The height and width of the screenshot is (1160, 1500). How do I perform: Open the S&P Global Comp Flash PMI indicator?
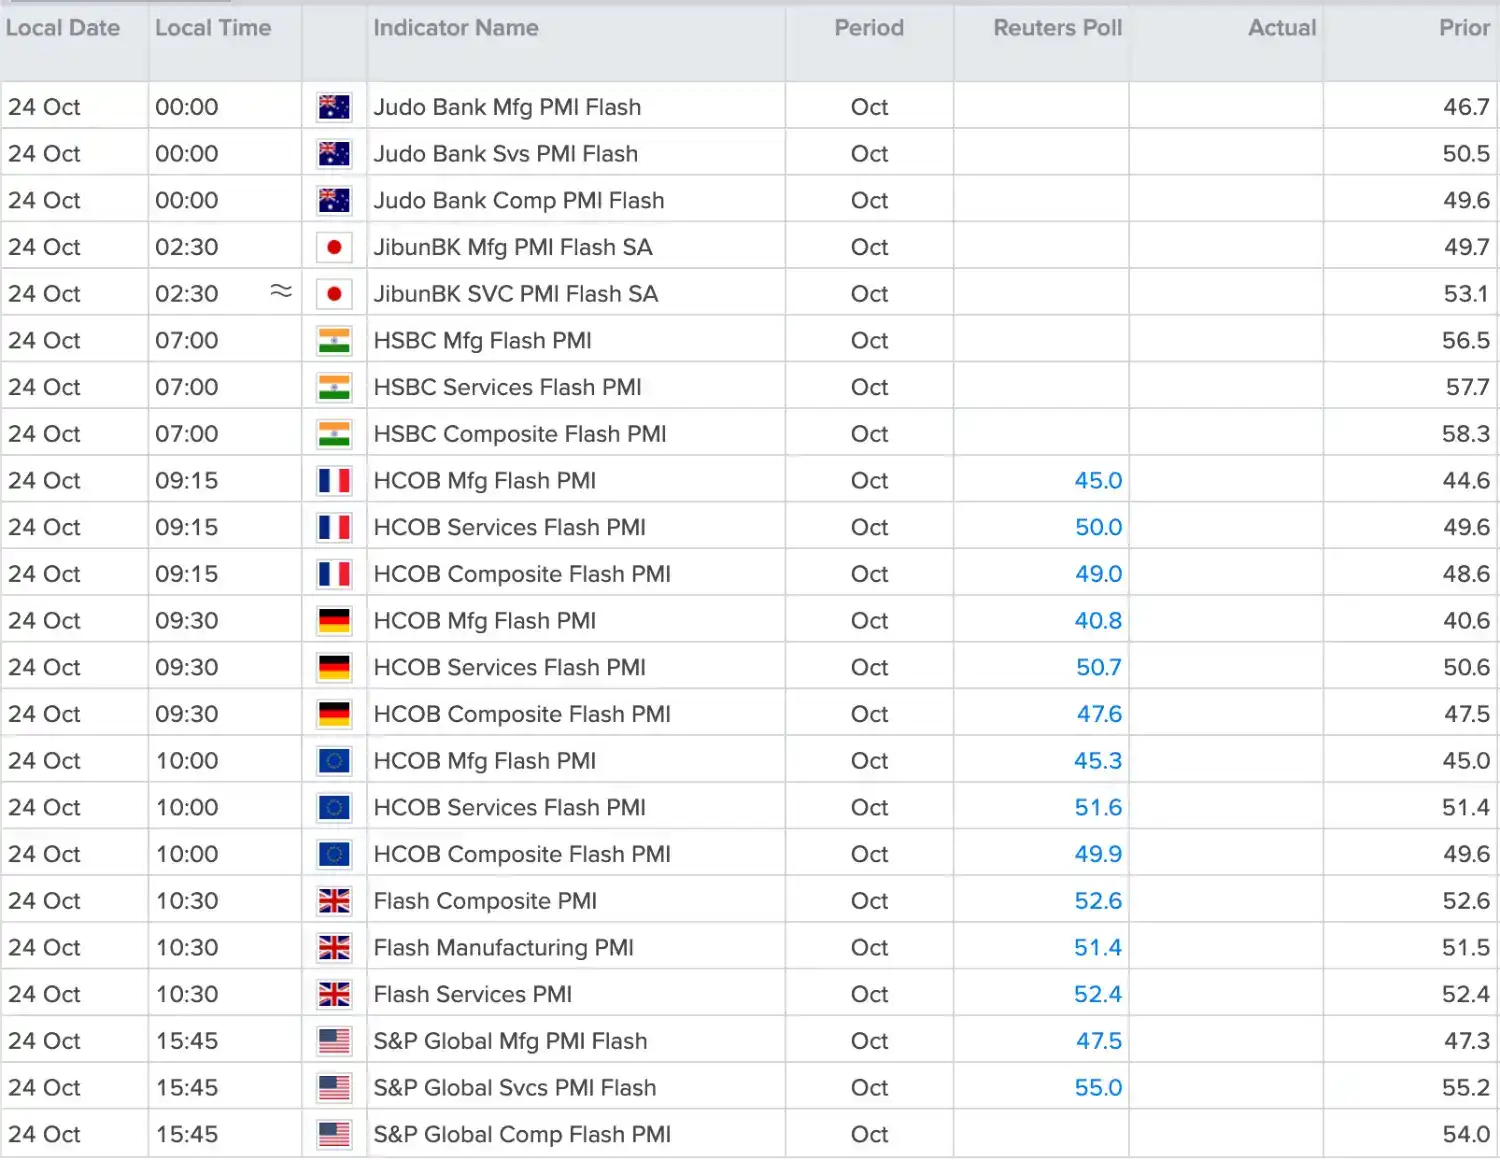522,1135
